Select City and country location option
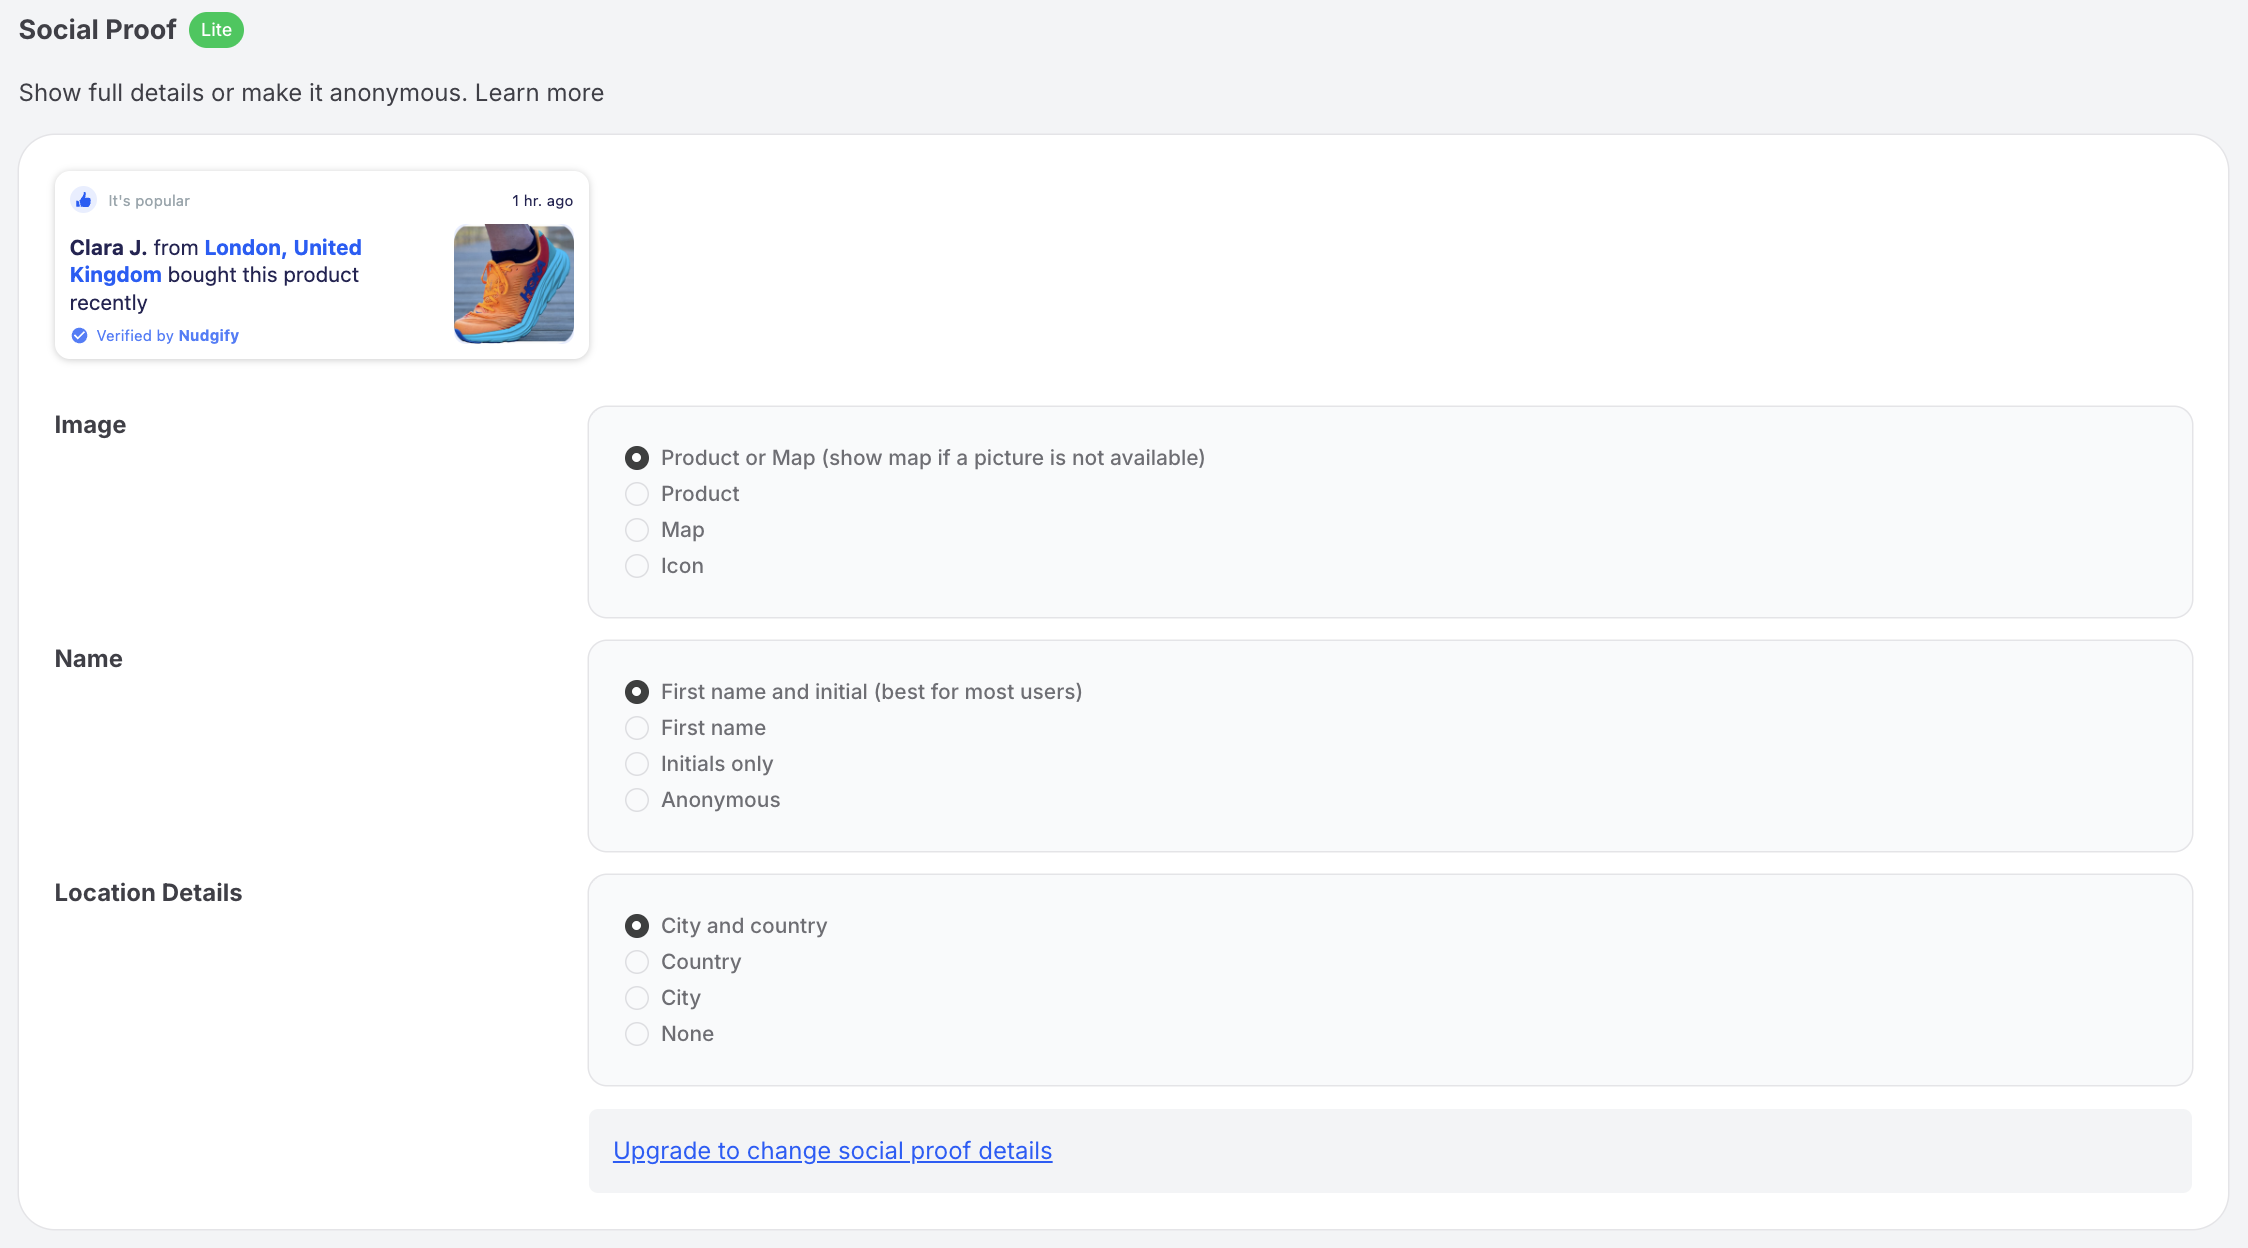Viewport: 2248px width, 1248px height. pyautogui.click(x=637, y=926)
